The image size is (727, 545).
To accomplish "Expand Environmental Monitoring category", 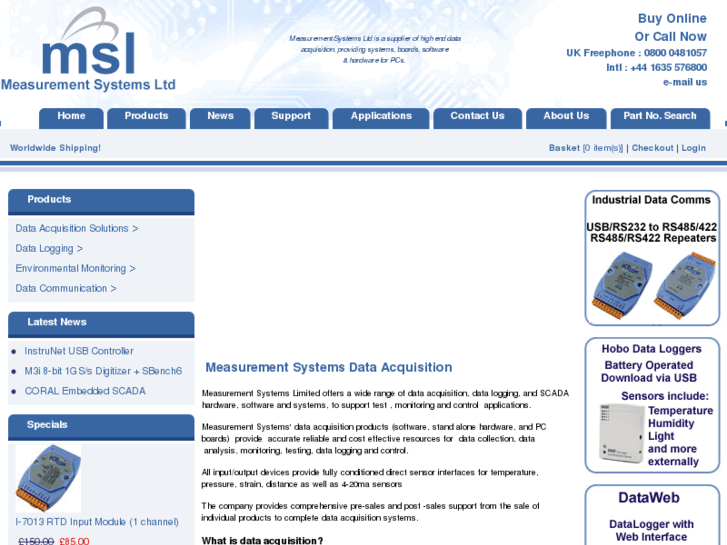I will 75,269.
